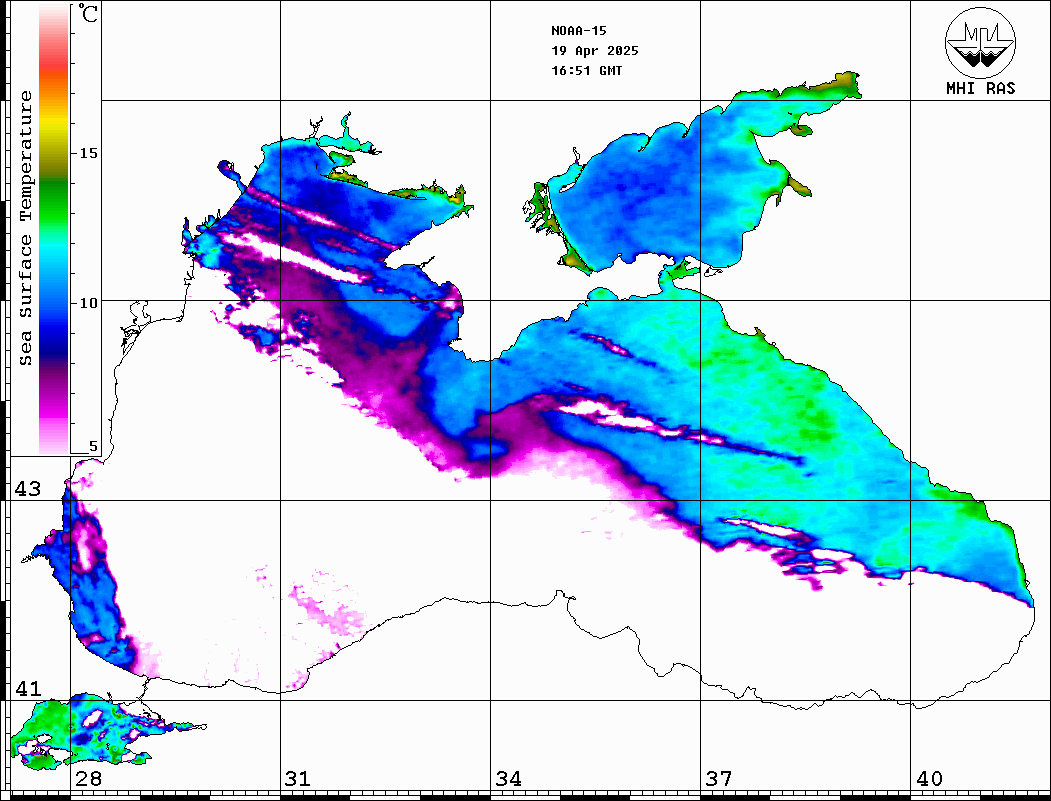Click latitude label 41
1051x801 pixels.
[x=28, y=689]
